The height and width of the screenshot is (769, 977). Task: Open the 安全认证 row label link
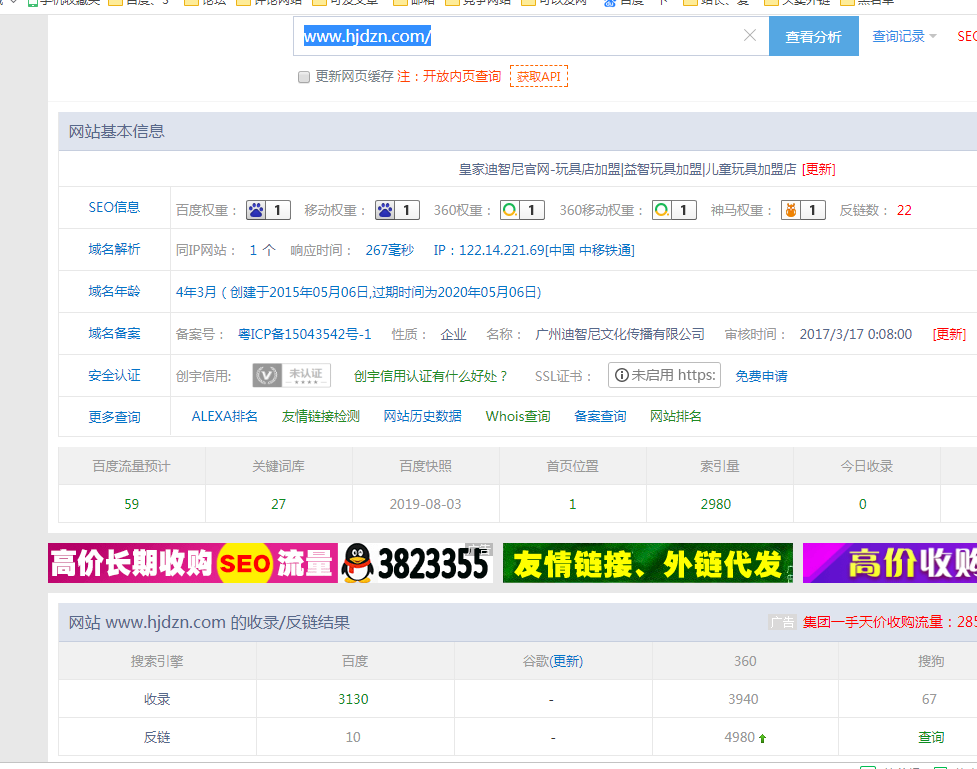pos(114,375)
